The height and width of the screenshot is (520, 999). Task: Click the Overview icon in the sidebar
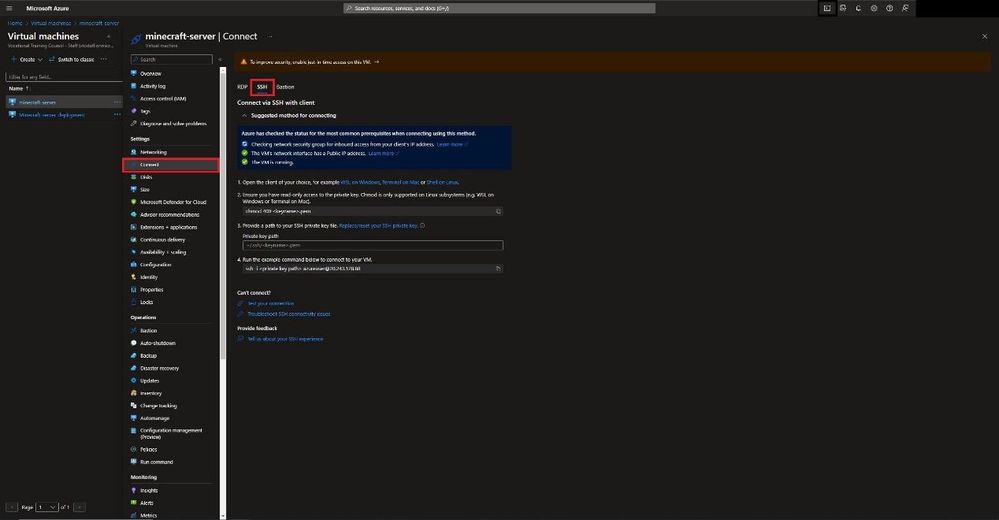click(x=133, y=73)
